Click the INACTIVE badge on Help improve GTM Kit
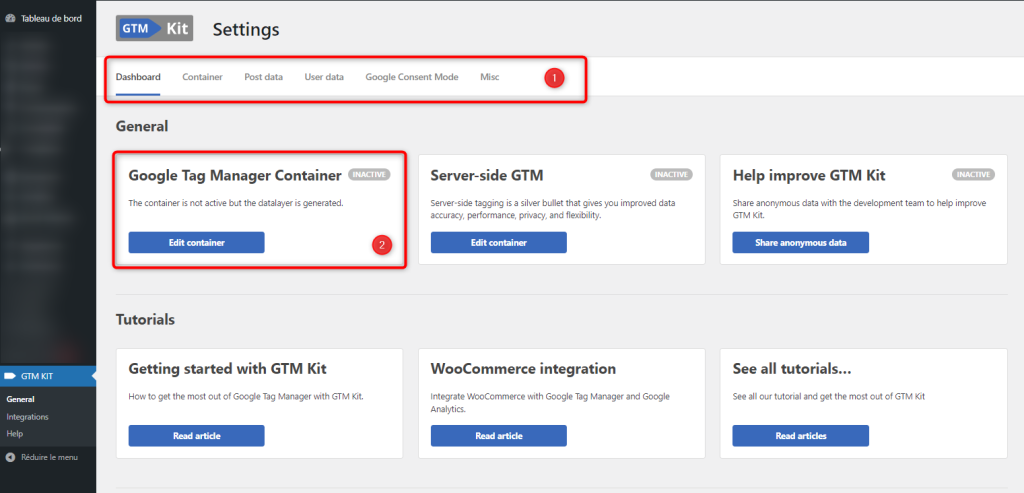This screenshot has width=1024, height=493. (x=974, y=174)
